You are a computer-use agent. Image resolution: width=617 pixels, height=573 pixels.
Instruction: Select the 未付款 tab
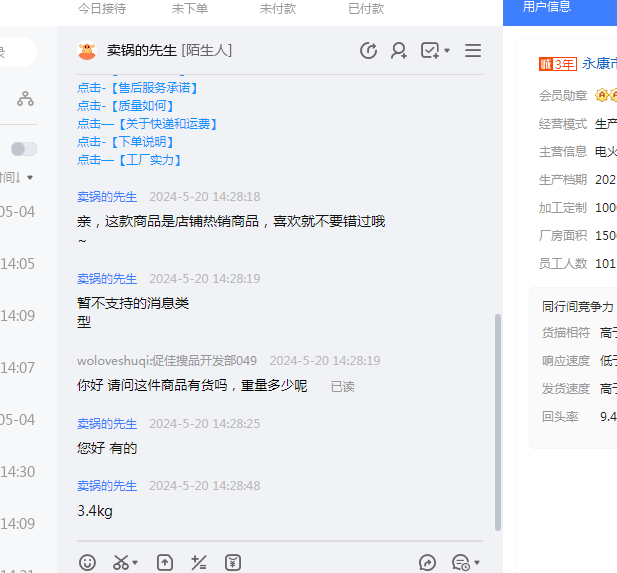277,8
